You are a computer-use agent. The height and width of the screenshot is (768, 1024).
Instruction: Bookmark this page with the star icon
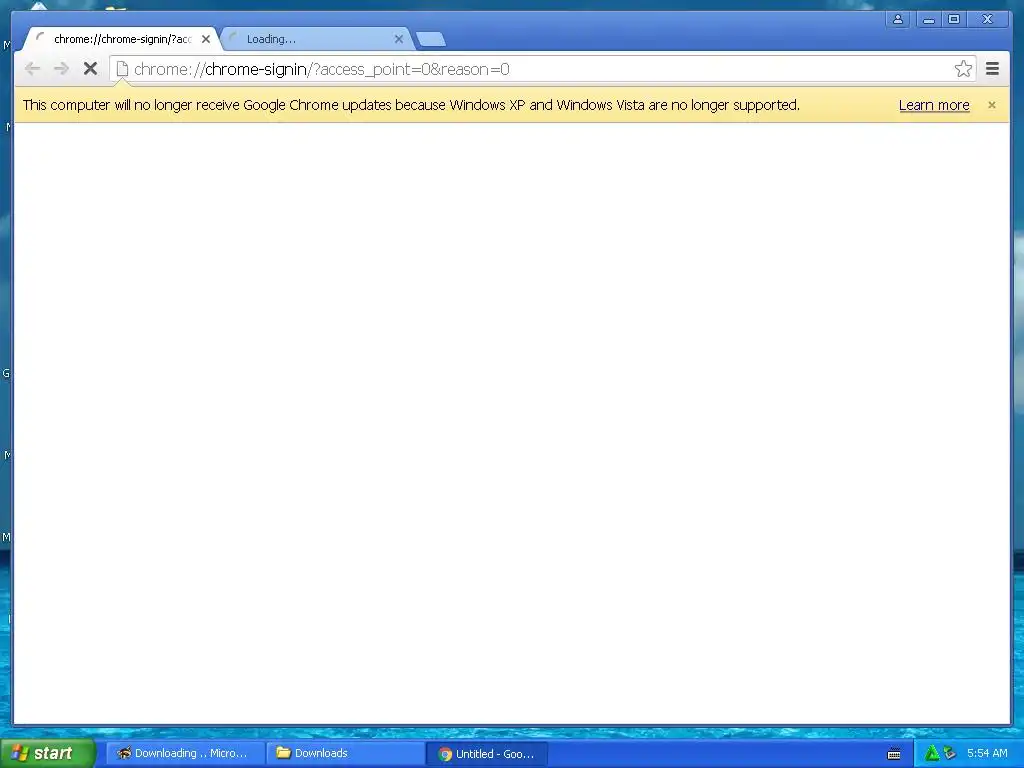963,69
